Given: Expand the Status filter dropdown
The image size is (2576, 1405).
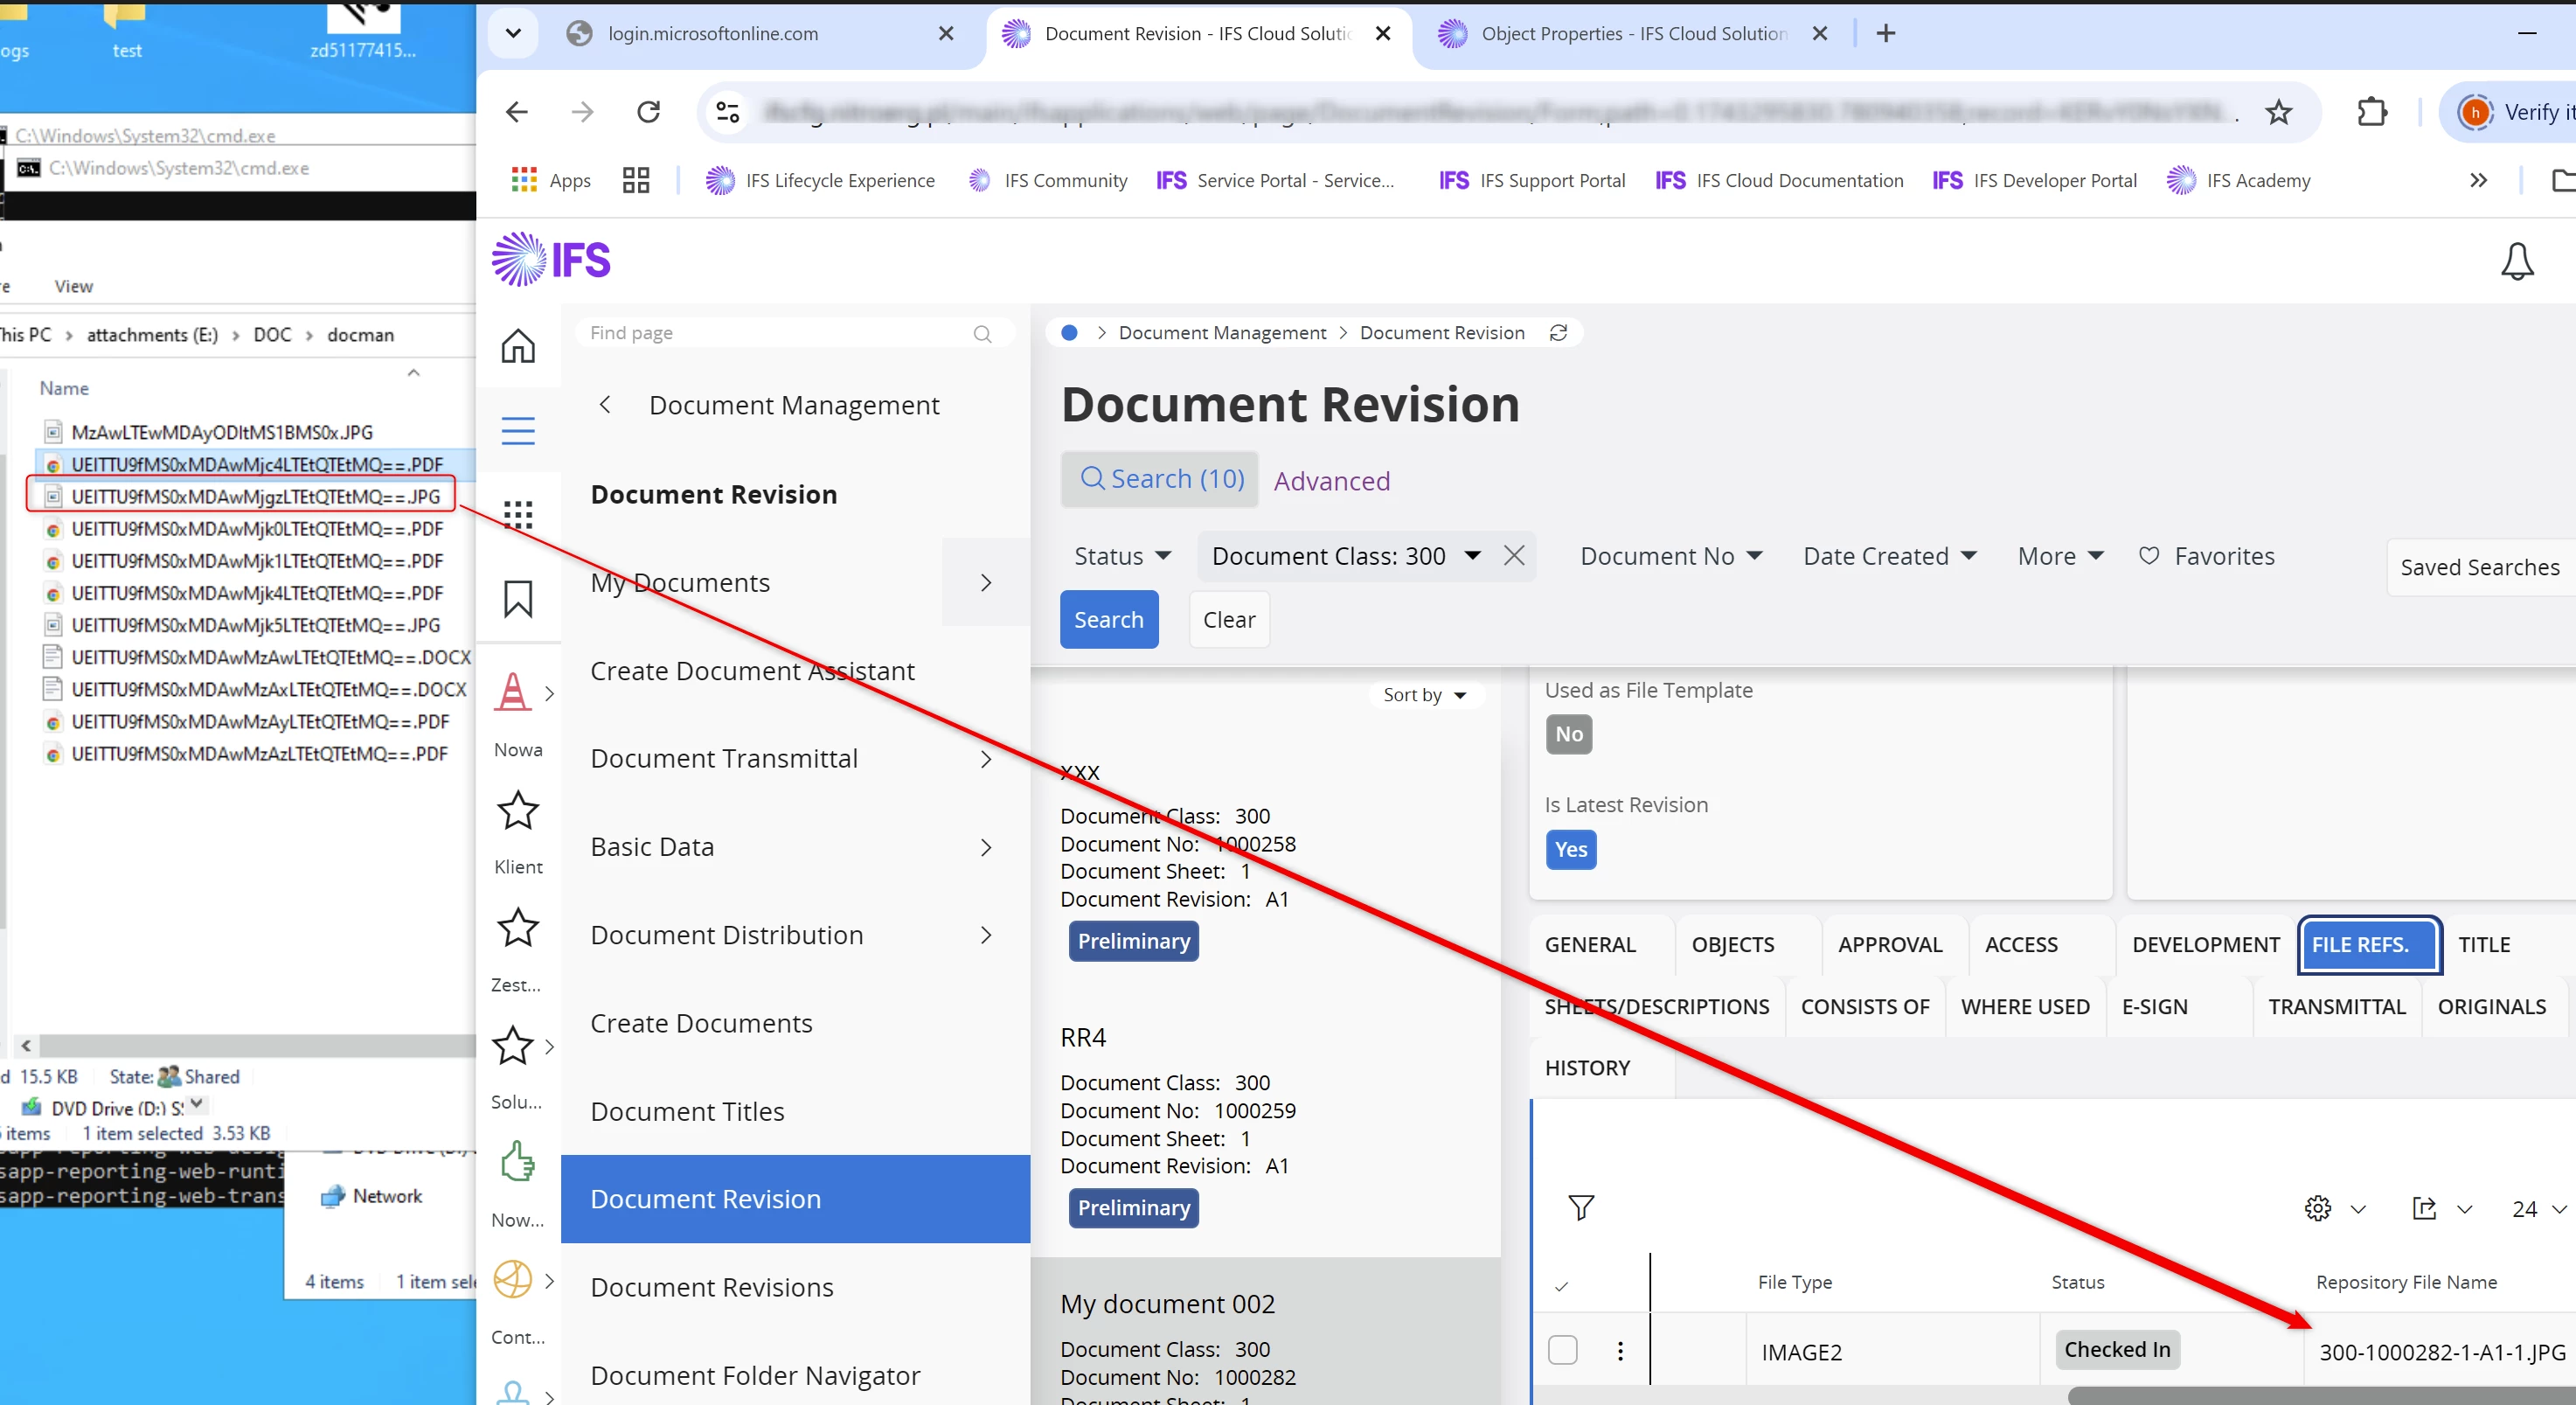Looking at the screenshot, I should coord(1121,556).
